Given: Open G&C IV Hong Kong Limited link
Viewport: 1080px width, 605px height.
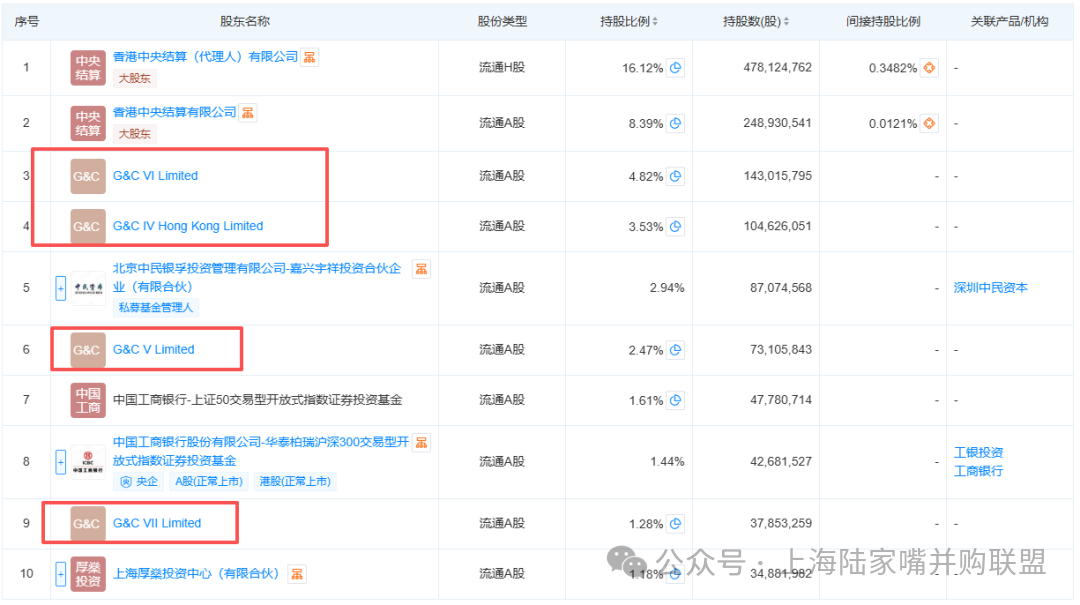Looking at the screenshot, I should (x=188, y=226).
